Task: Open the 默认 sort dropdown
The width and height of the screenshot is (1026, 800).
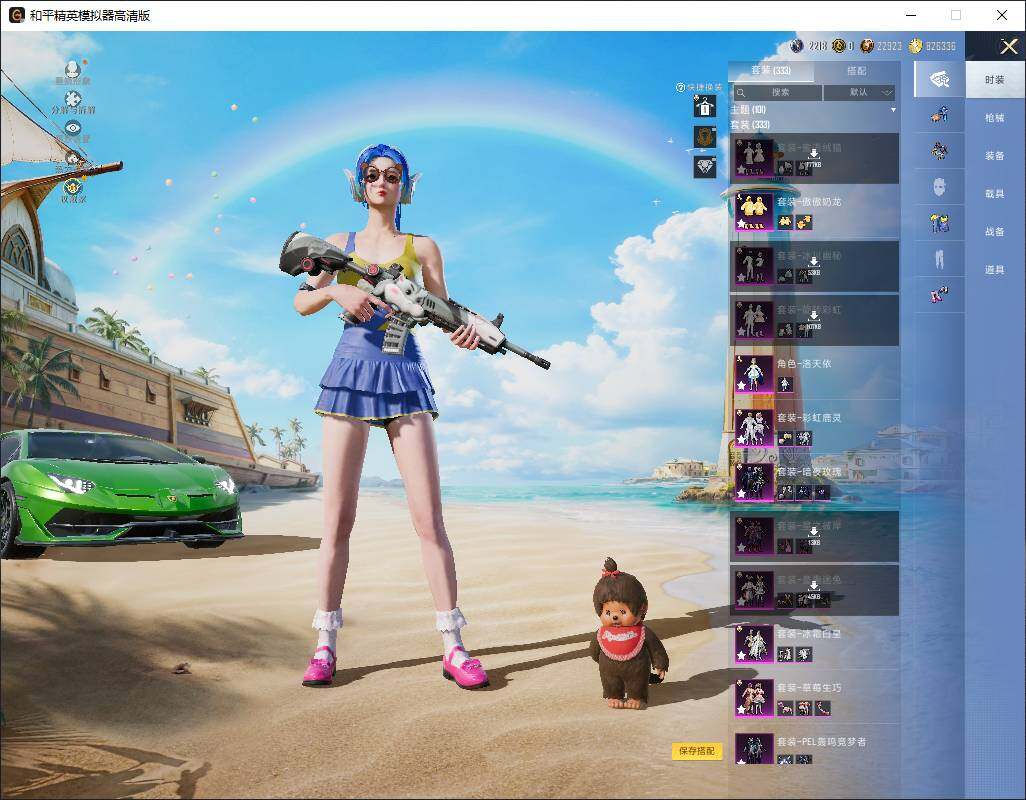Action: 859,92
